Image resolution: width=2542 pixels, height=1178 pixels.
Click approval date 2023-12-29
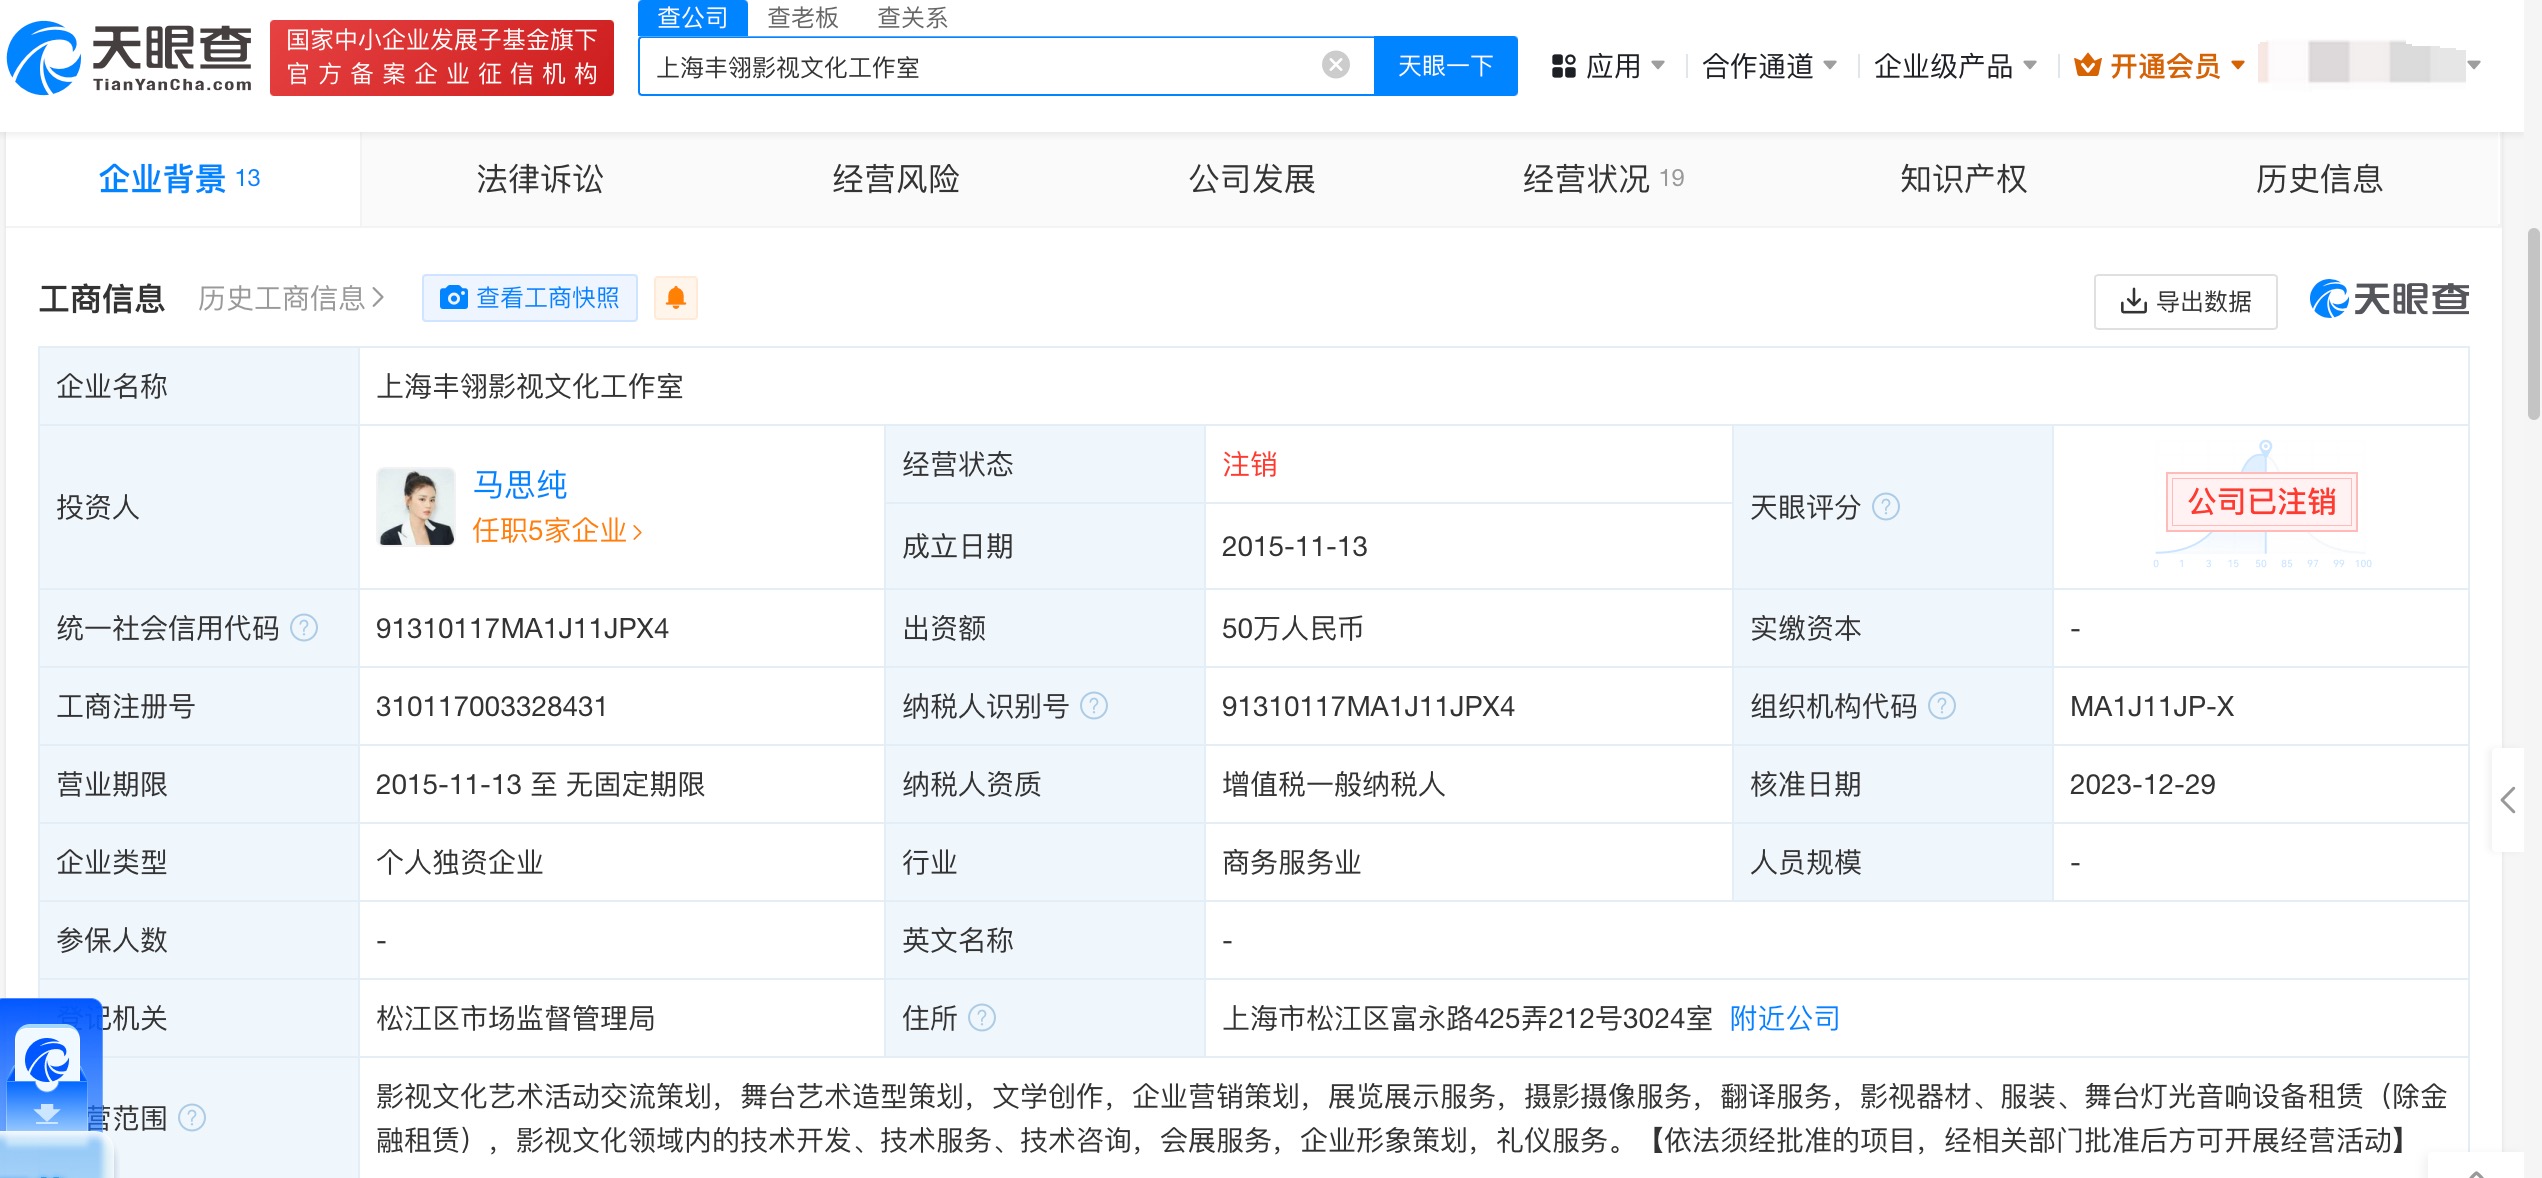2142,784
